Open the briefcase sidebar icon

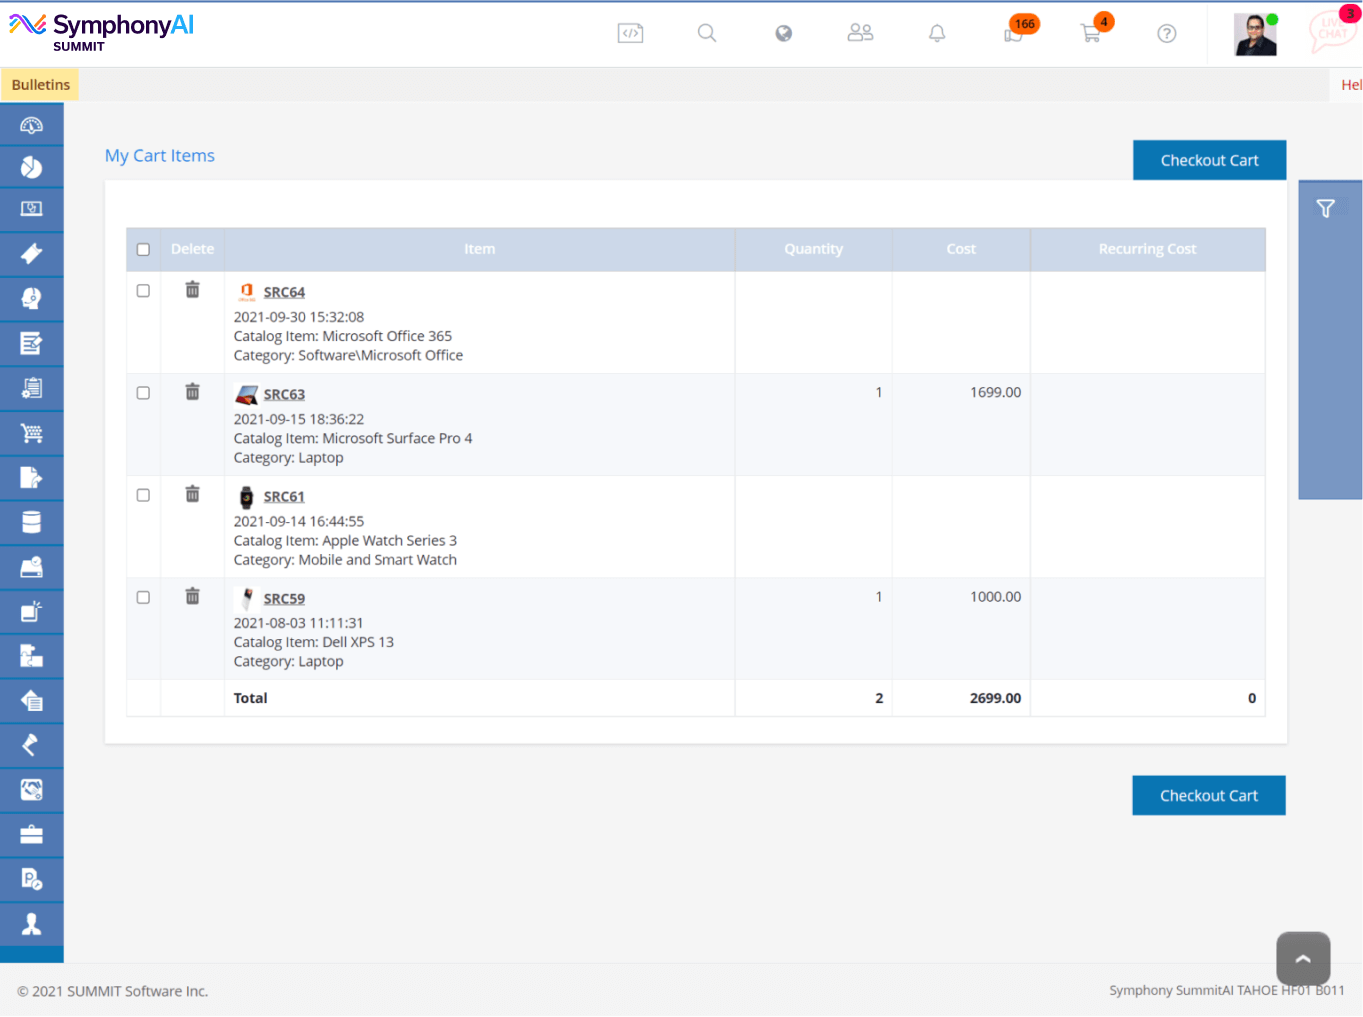point(31,835)
